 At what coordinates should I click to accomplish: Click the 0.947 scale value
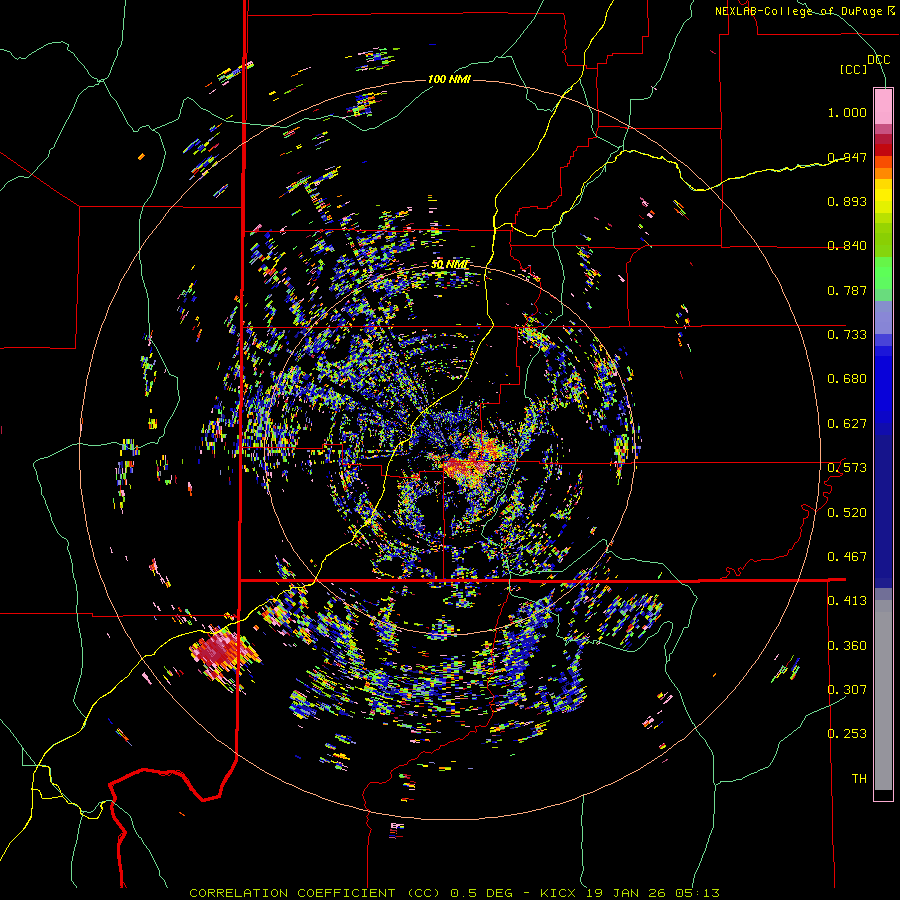coord(847,157)
